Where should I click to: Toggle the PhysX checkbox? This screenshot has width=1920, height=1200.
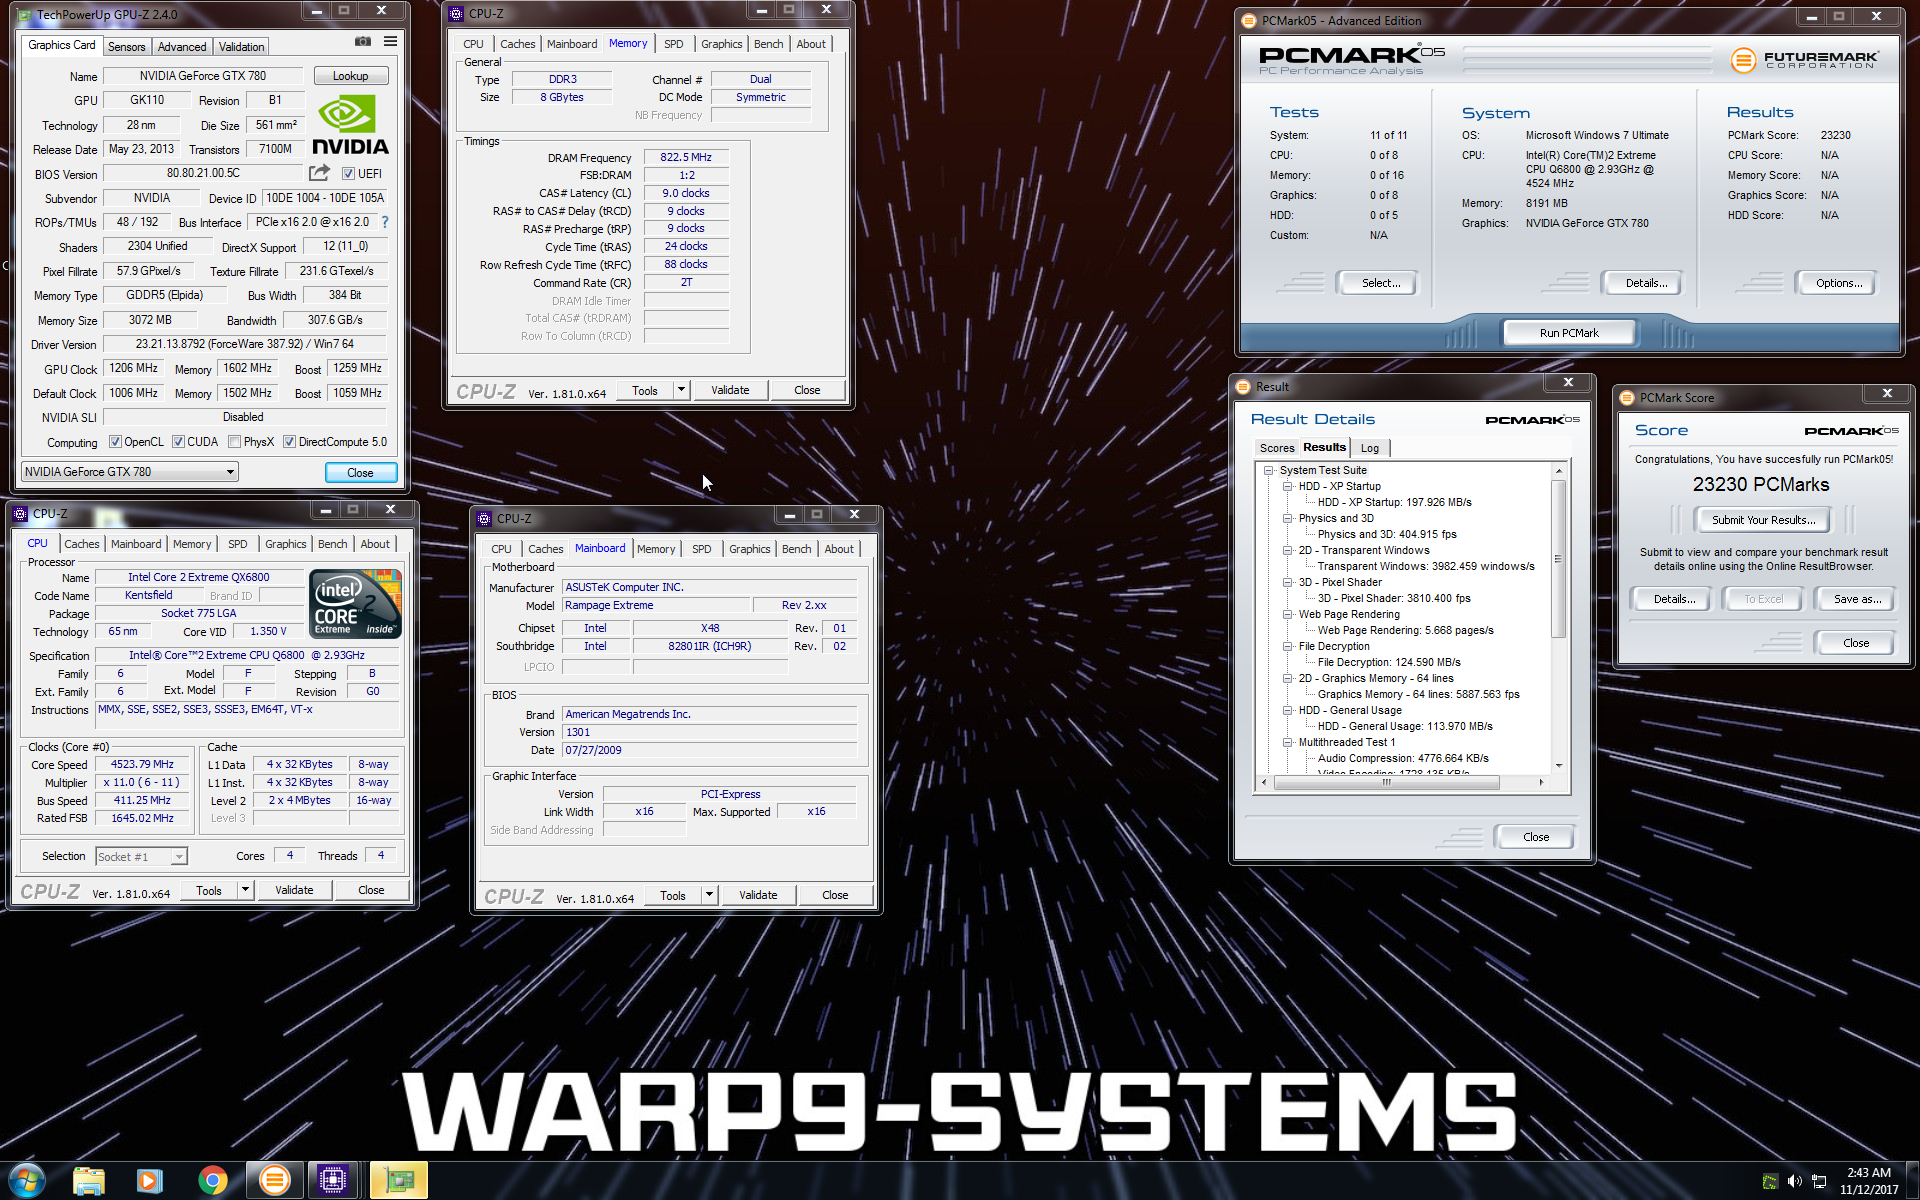click(234, 442)
